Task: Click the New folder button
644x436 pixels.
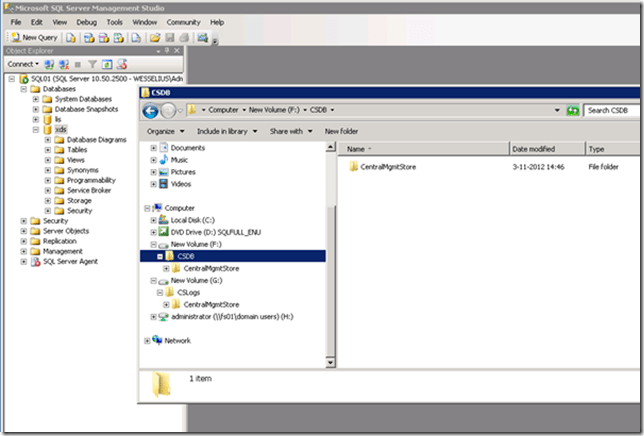Action: [x=341, y=131]
